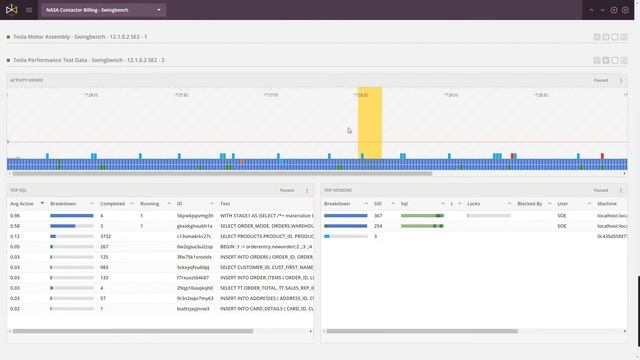Select SQL row SELECT PRODUCTS.PRODUCT_ID
Viewport: 640px width, 360px height.
[x=160, y=236]
